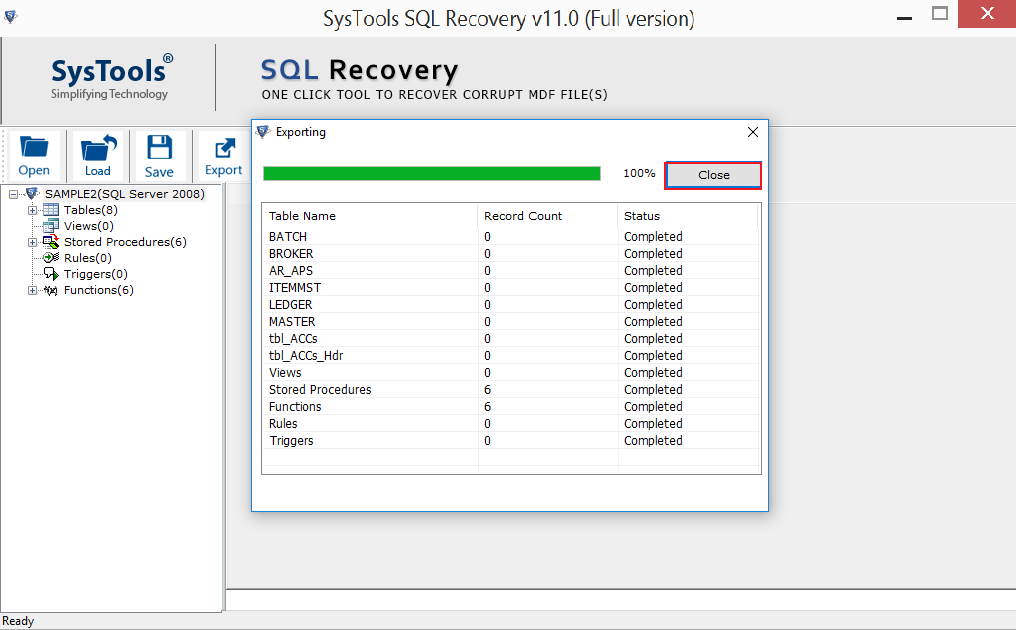Click the Stored Procedures icon in tree
This screenshot has height=630, width=1016.
(51, 242)
